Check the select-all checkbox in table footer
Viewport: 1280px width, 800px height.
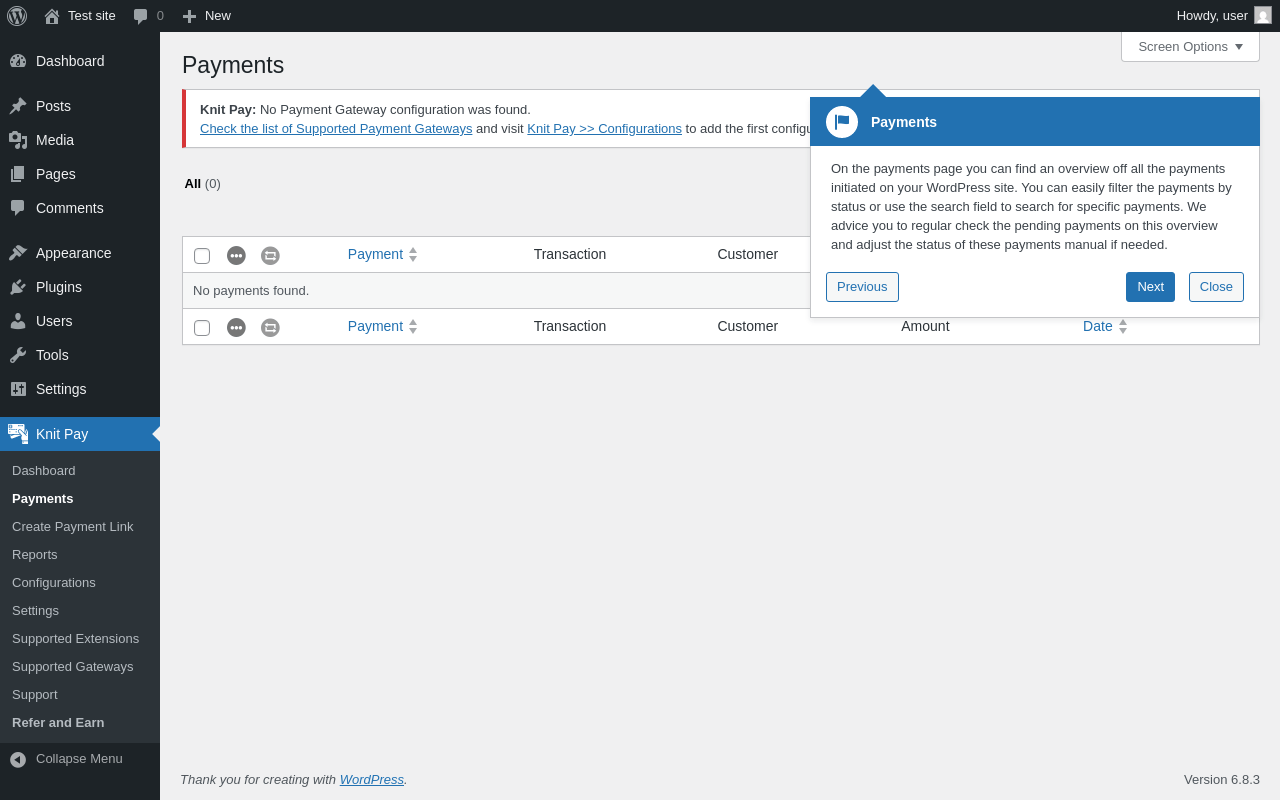click(x=202, y=328)
